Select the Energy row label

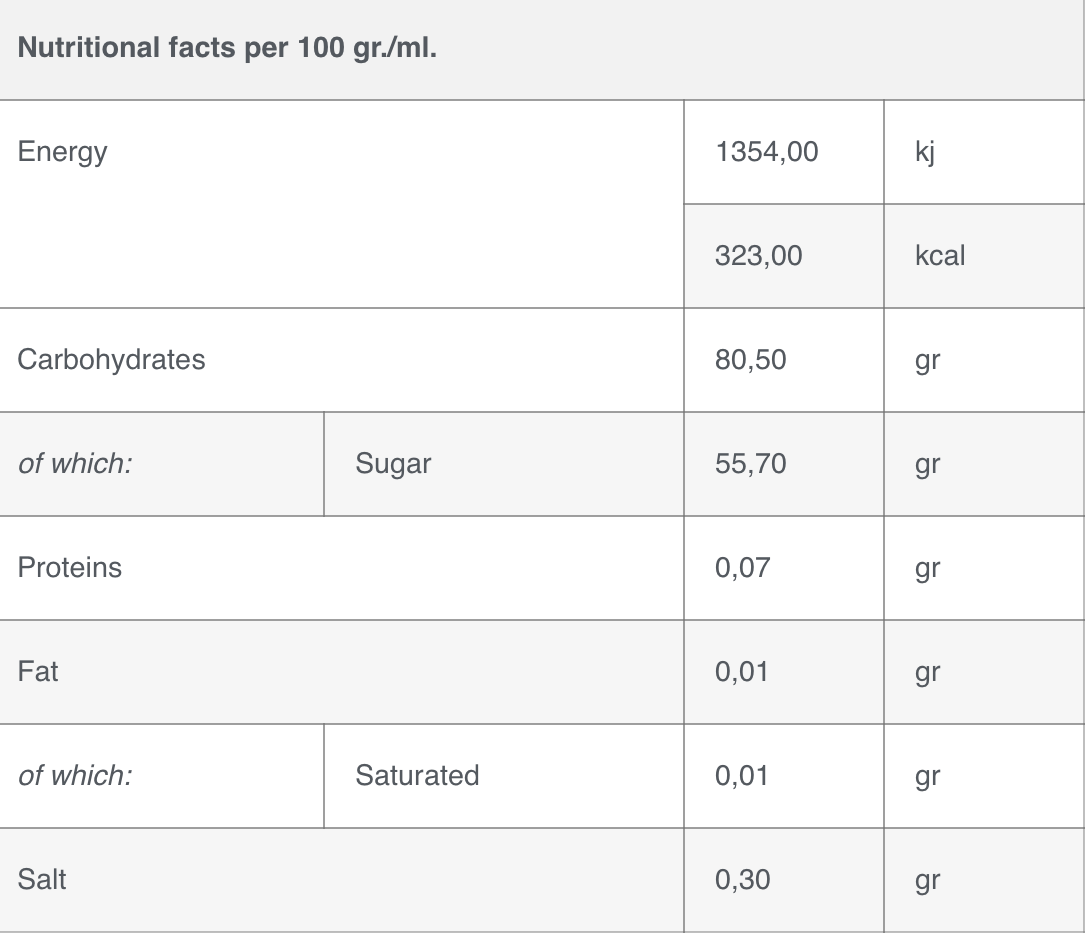click(62, 152)
